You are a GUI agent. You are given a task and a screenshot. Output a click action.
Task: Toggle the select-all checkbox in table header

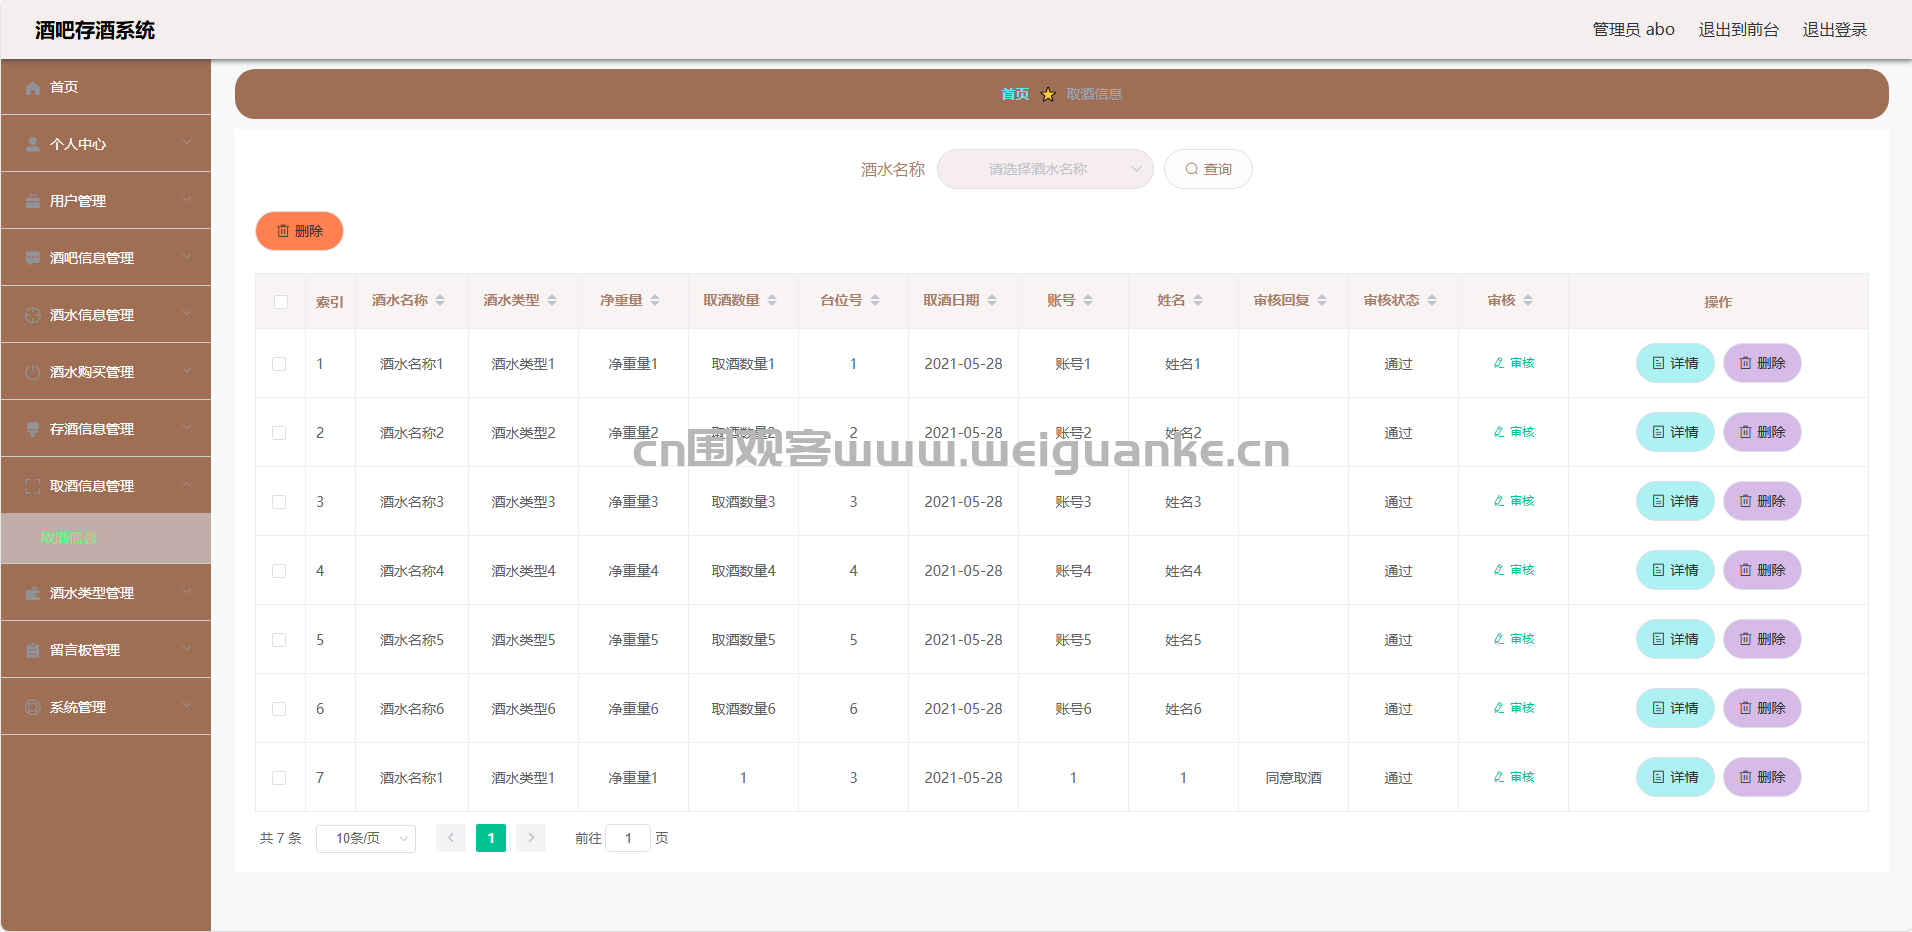tap(281, 302)
